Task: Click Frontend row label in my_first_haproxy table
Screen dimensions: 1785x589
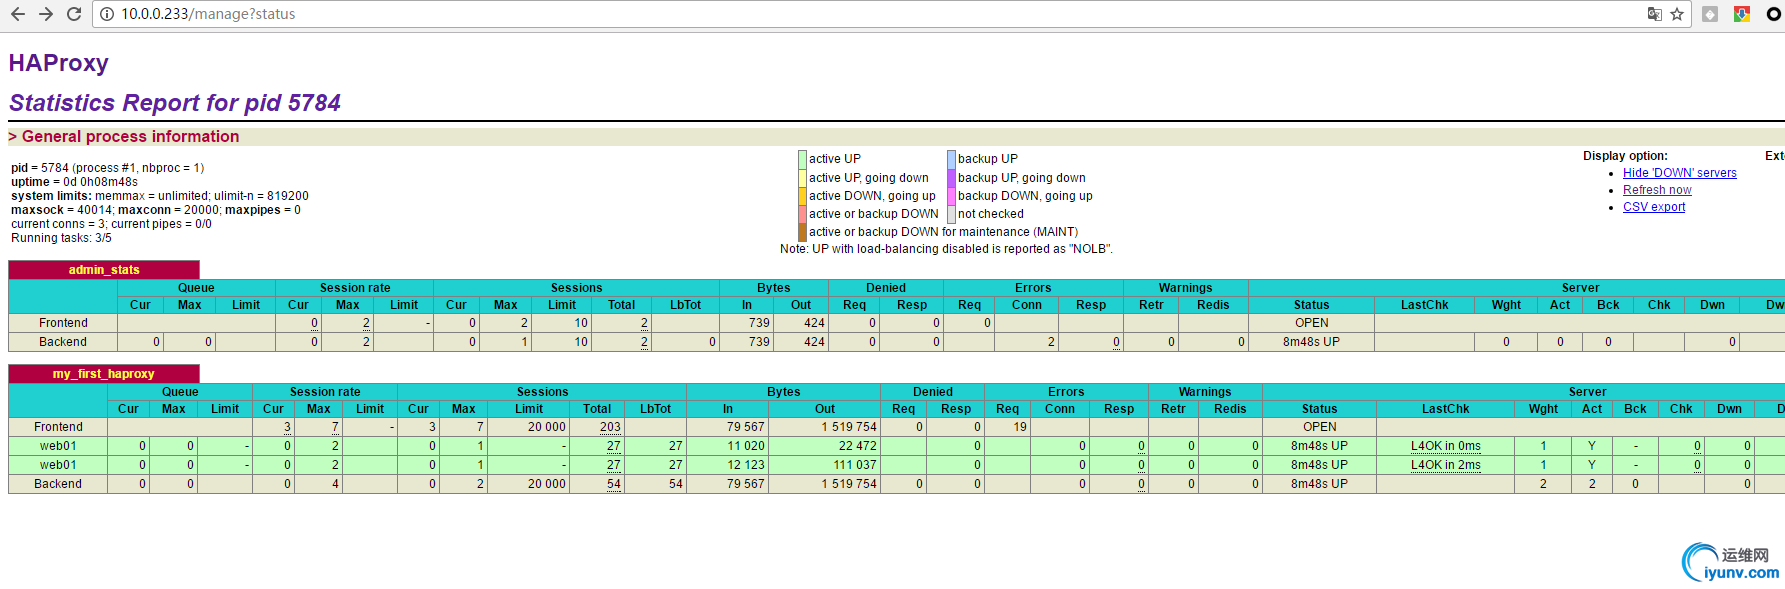Action: [58, 427]
